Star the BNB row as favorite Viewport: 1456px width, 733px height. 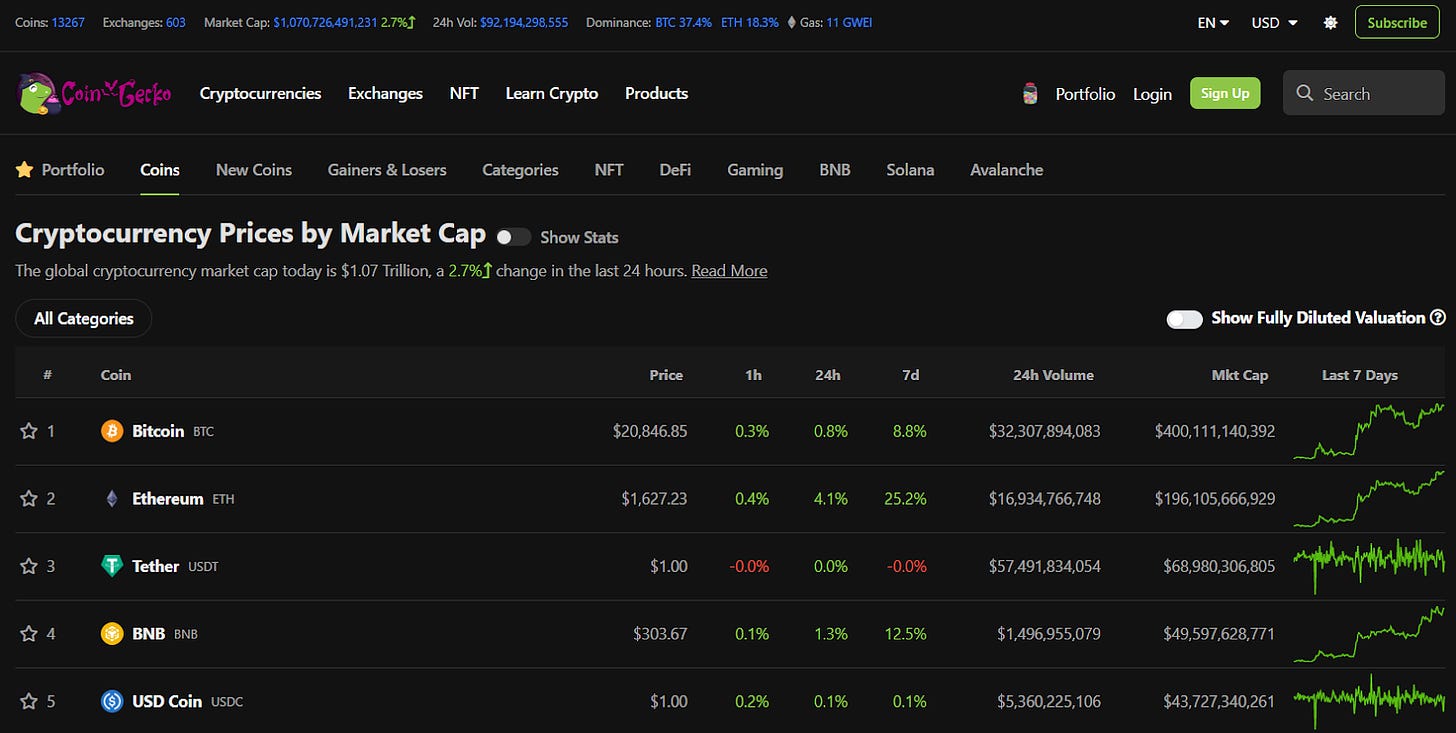(28, 634)
